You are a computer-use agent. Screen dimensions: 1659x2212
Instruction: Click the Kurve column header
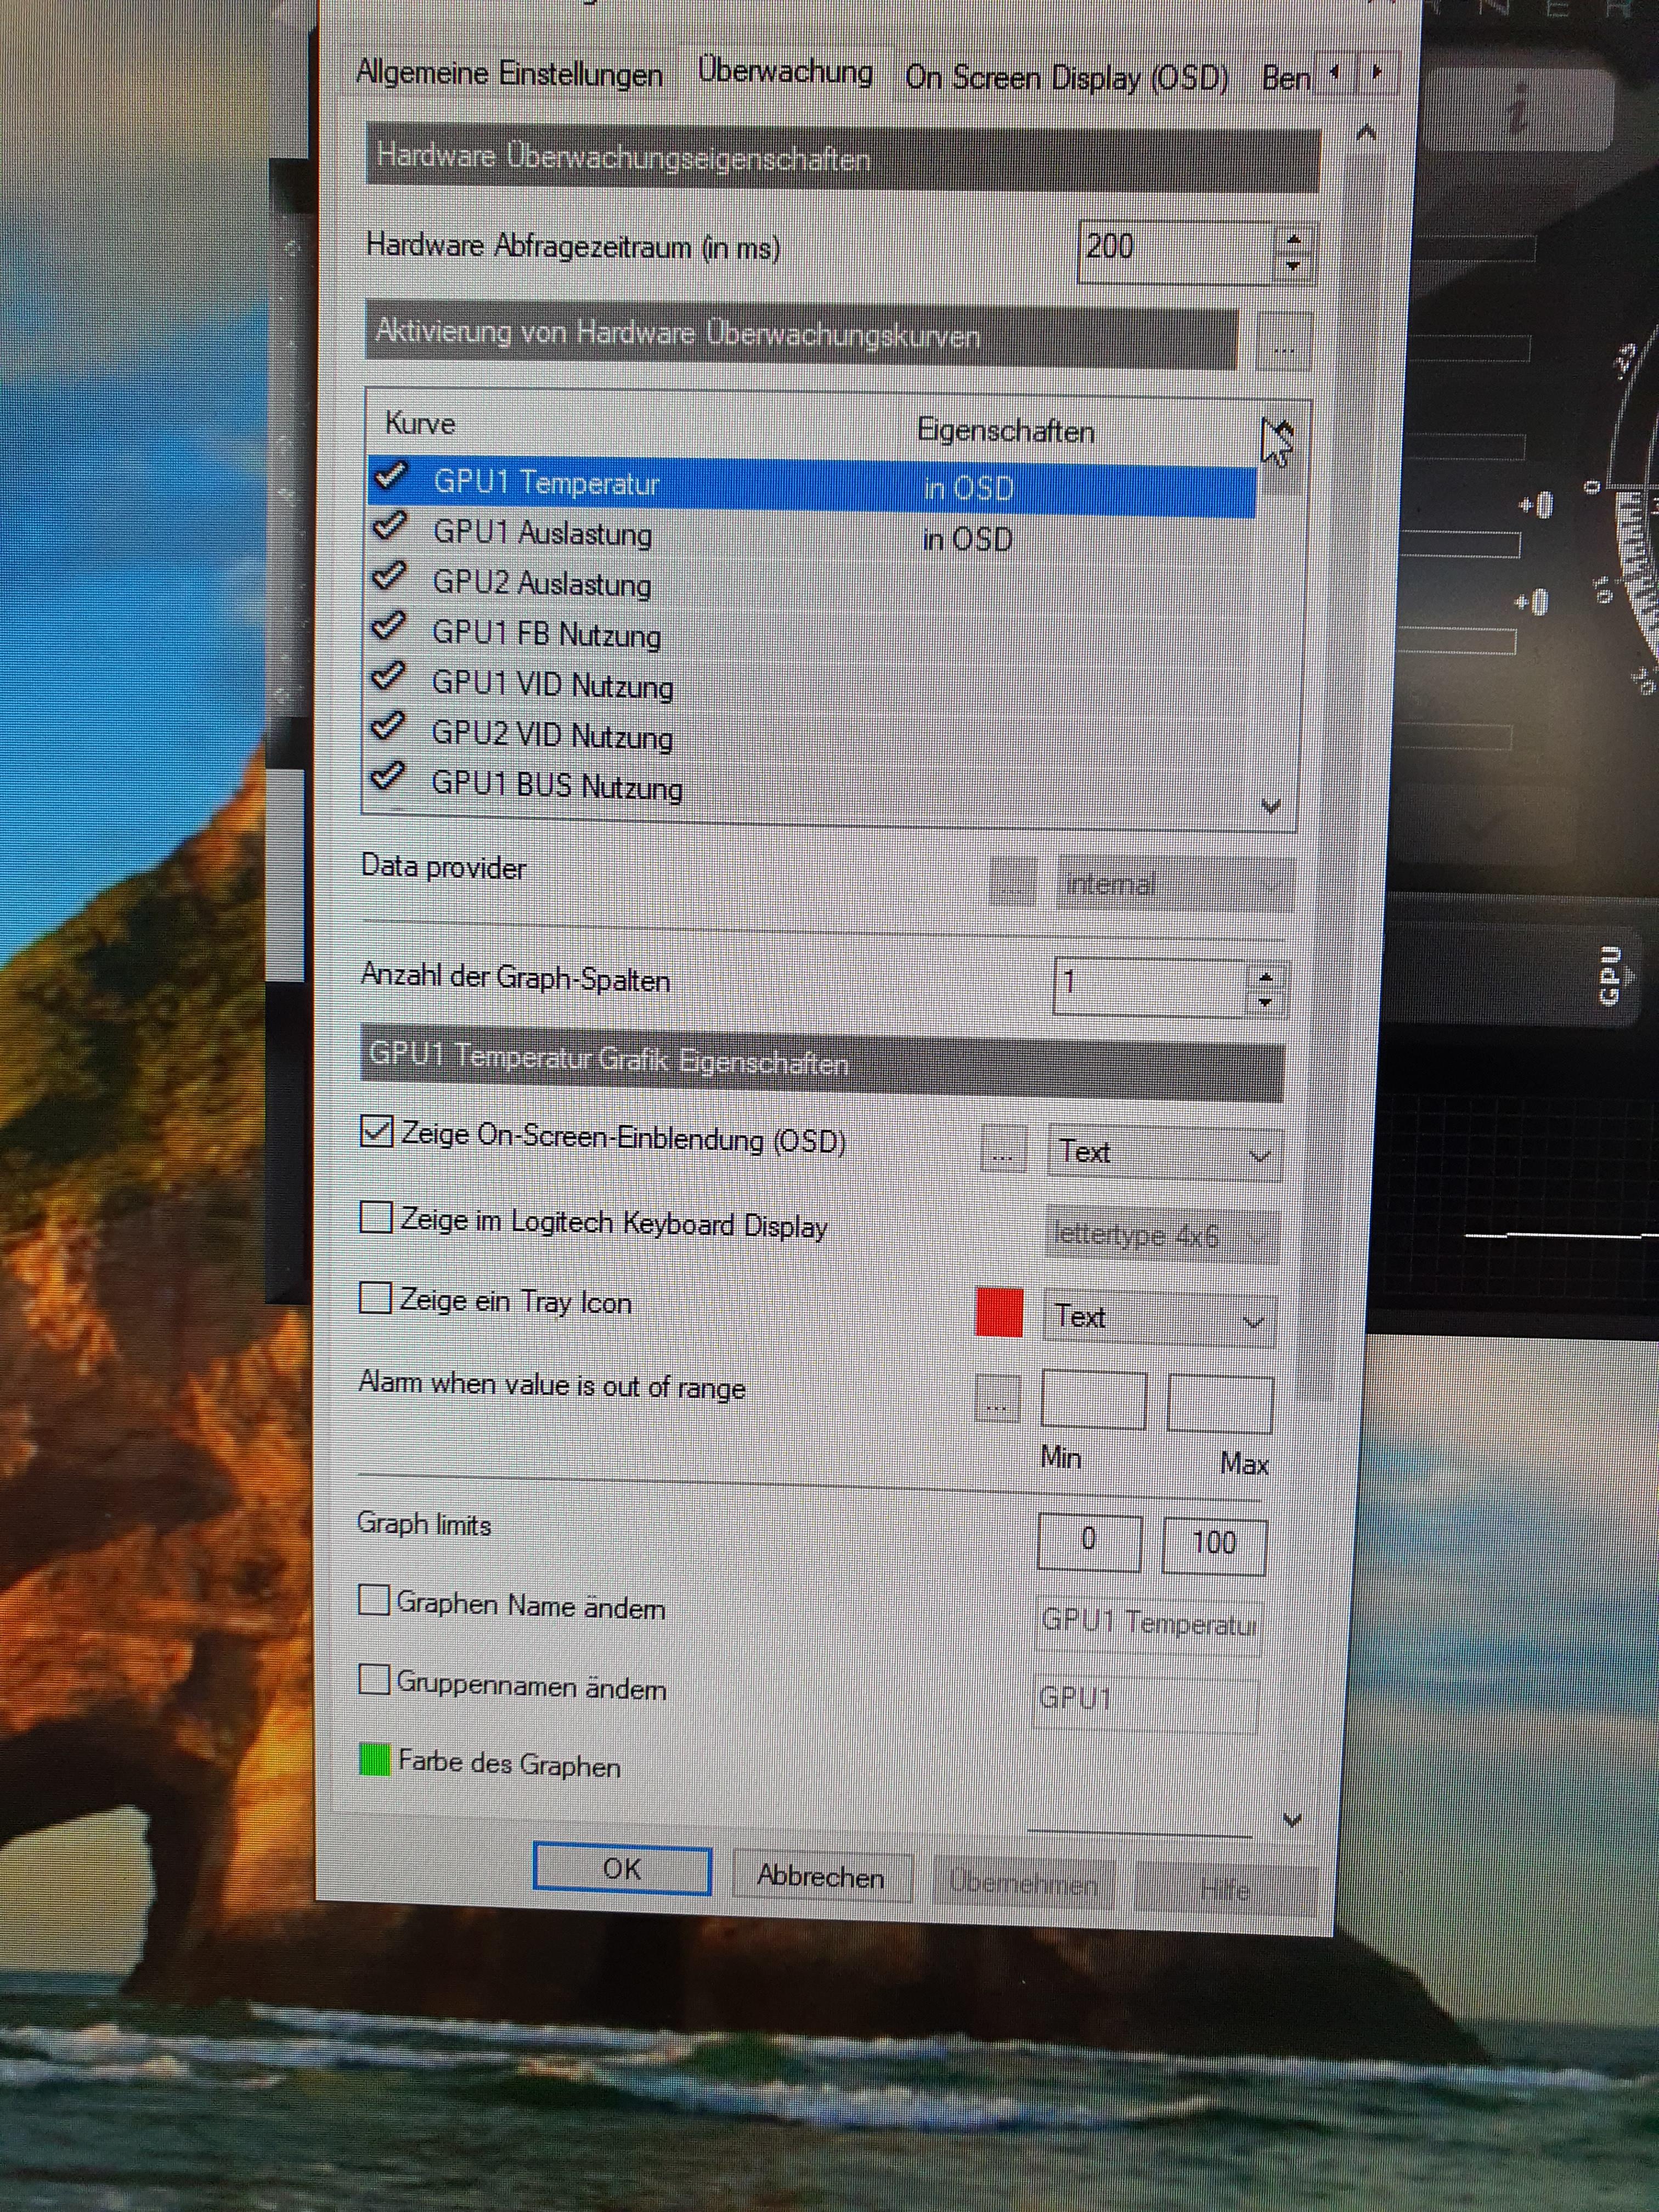420,424
